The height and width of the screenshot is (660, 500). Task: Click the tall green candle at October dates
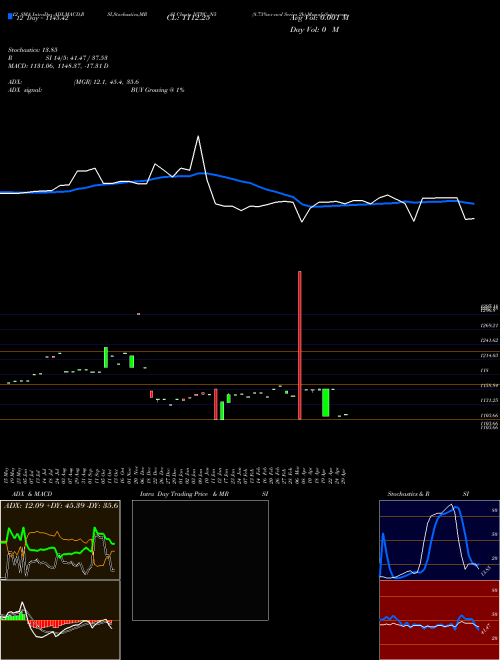(x=106, y=357)
